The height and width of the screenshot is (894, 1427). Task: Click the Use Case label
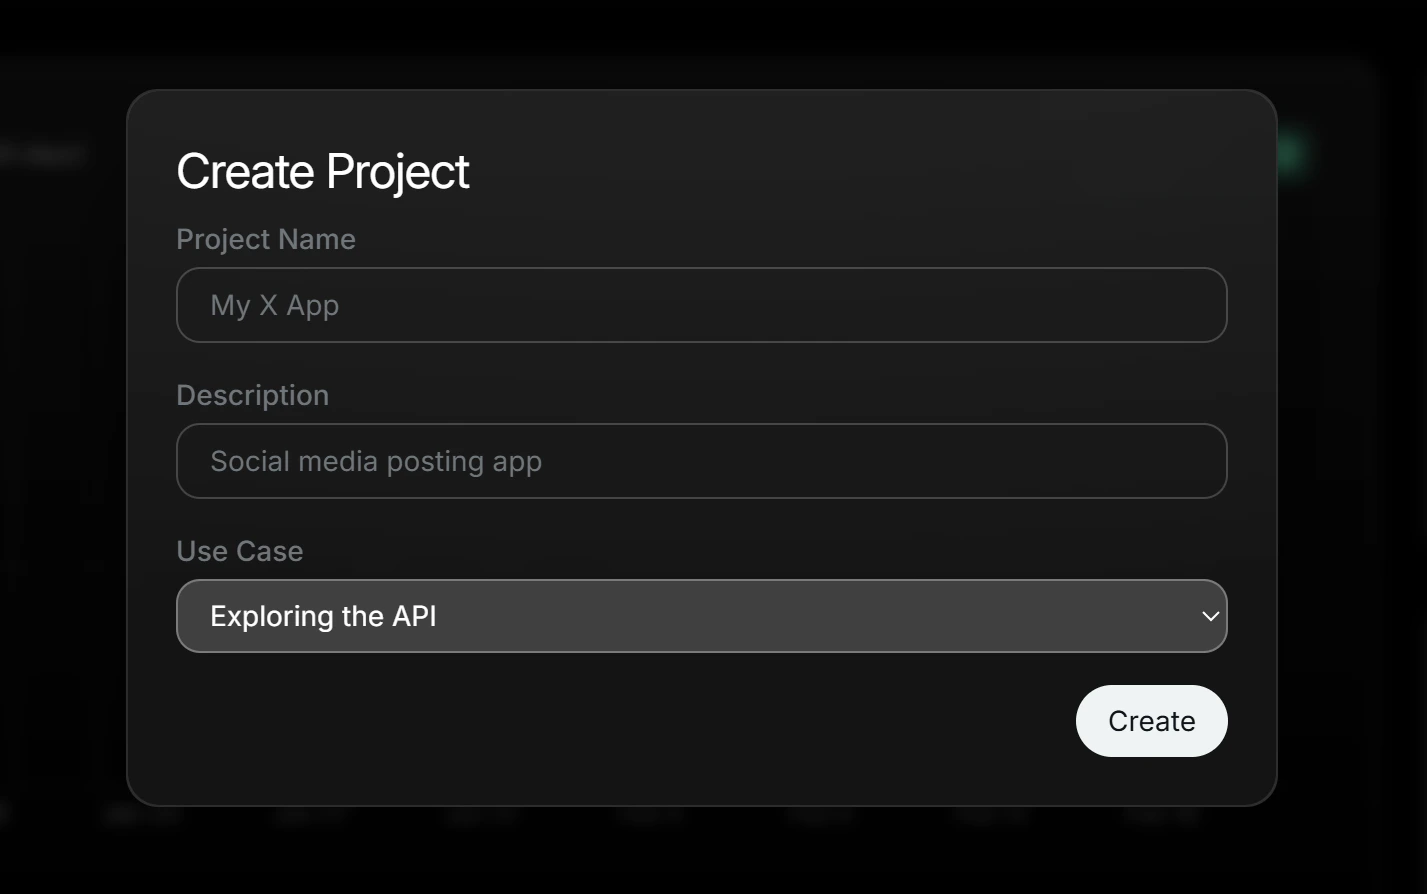click(x=239, y=550)
